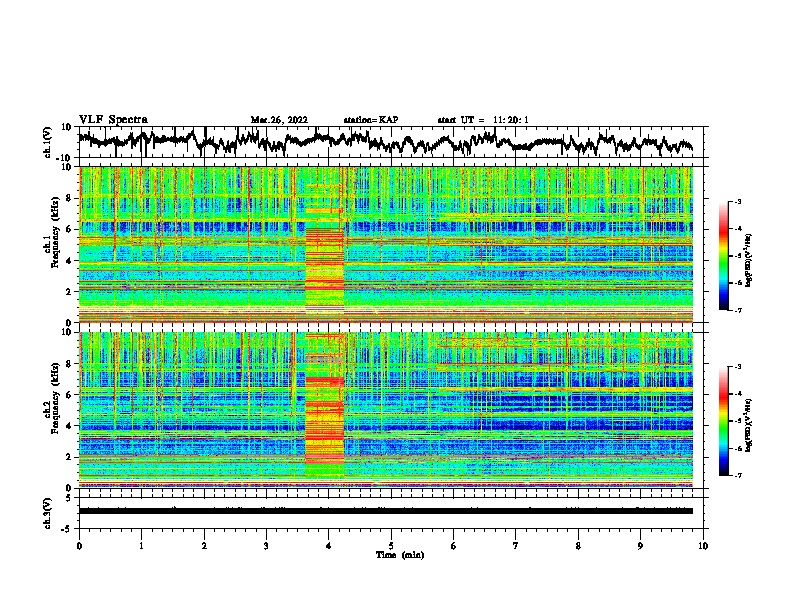Viewport: 792px width, 612px height.
Task: Click the "5" tick label on the Time axis
Action: 391,546
